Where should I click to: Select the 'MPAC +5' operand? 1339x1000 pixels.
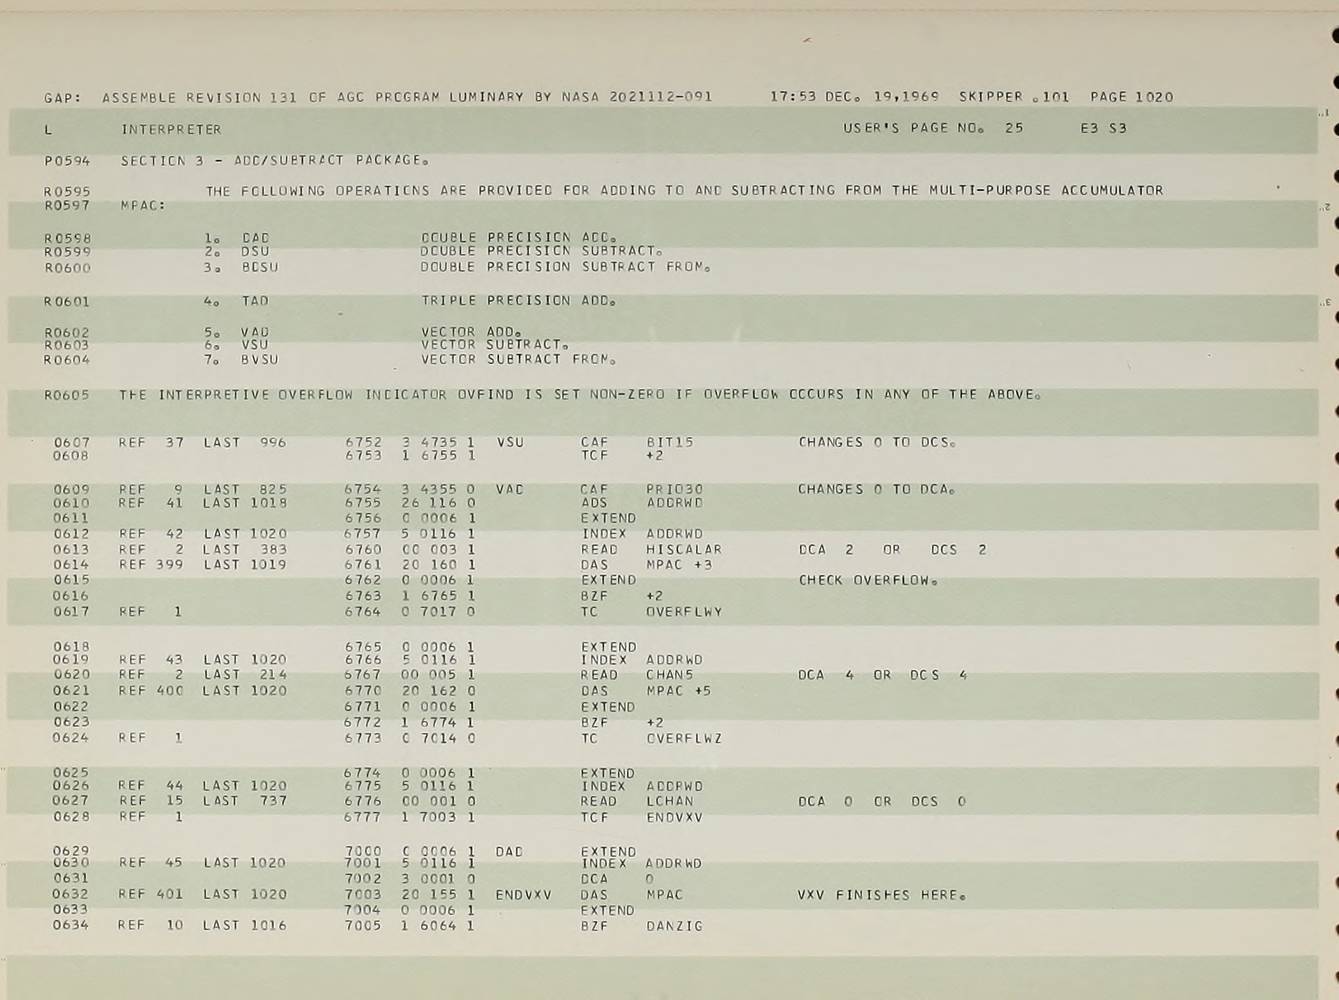679,690
